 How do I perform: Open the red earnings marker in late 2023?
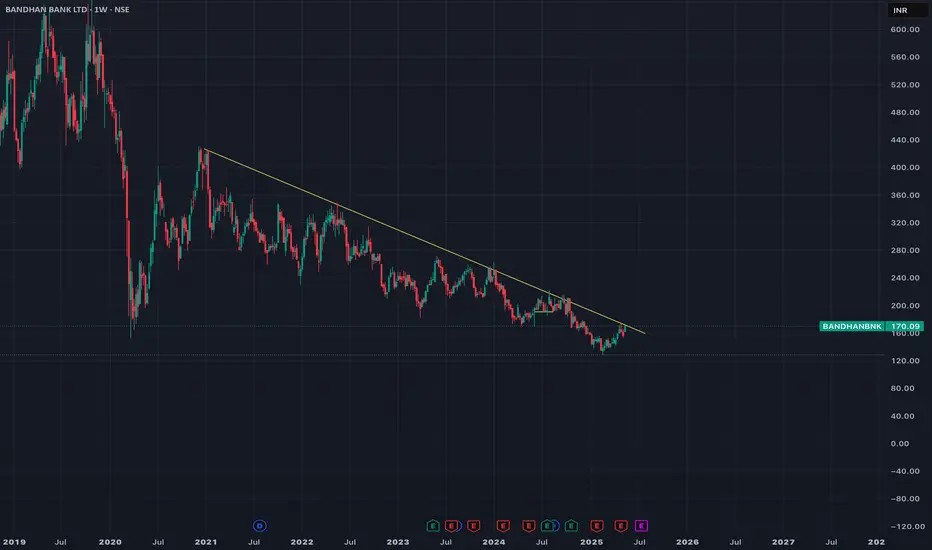[x=474, y=526]
